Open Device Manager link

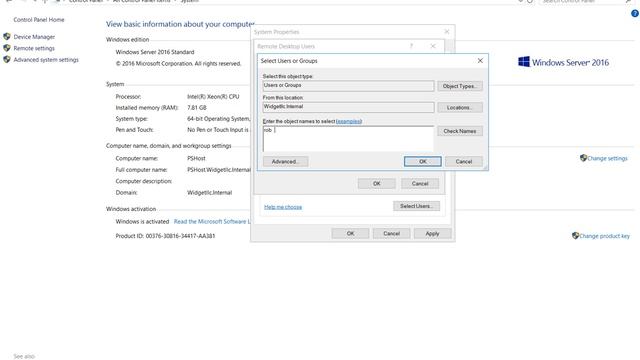coord(34,37)
